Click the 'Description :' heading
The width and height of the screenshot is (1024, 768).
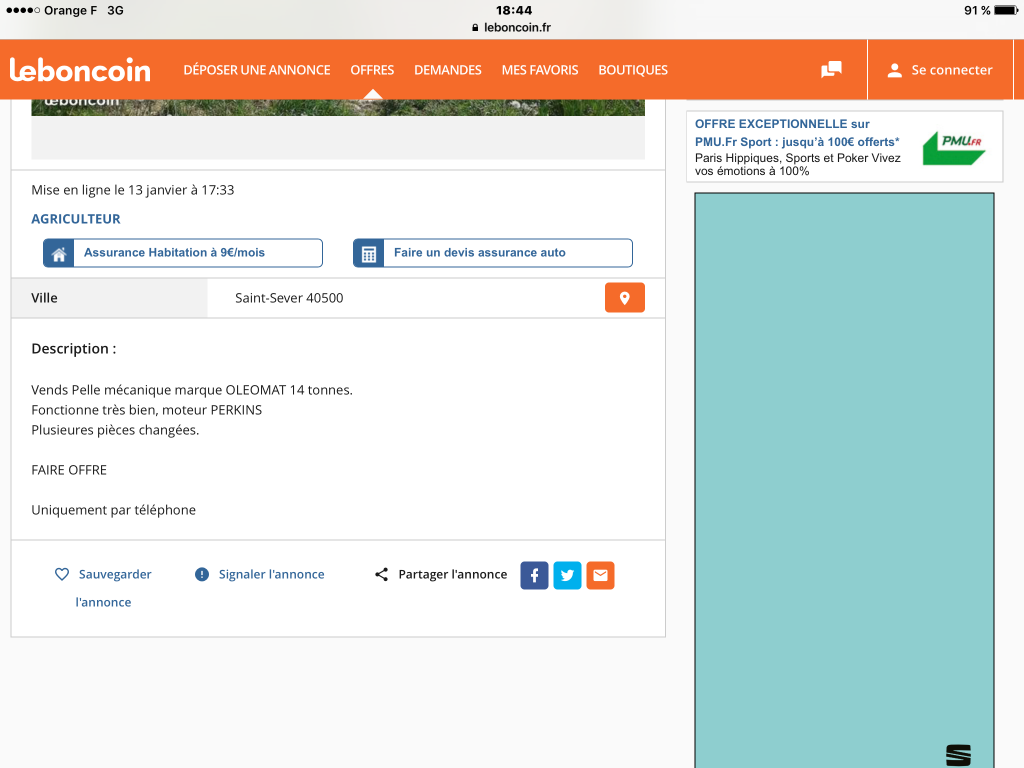[x=74, y=349]
